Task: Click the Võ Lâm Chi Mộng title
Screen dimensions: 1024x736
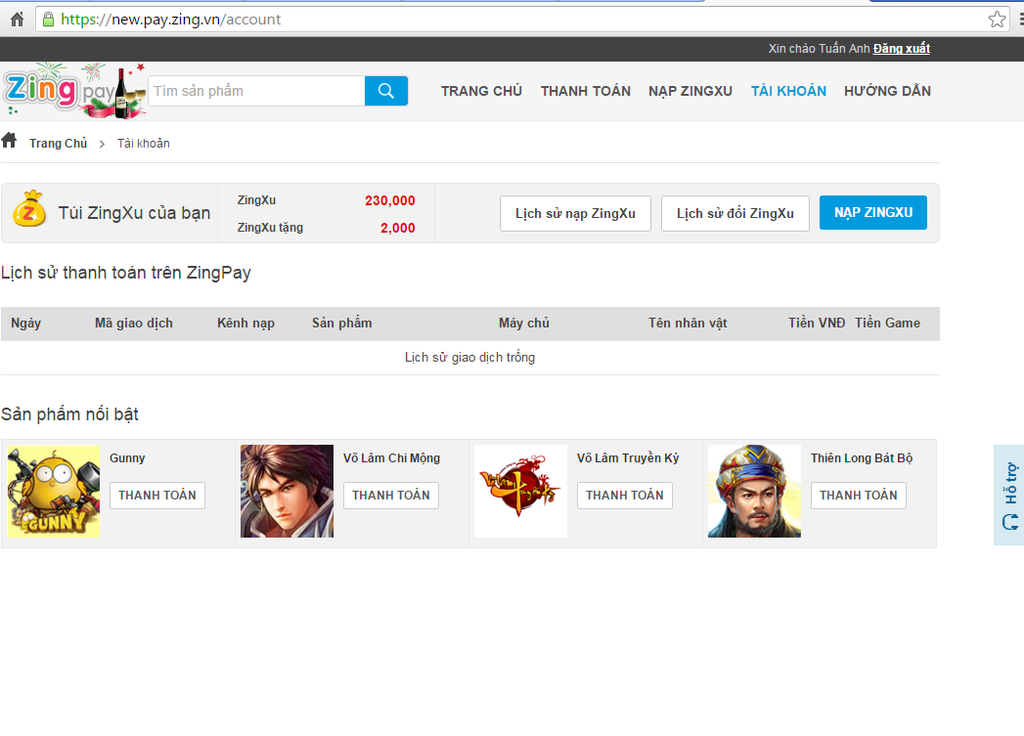Action: click(x=392, y=458)
